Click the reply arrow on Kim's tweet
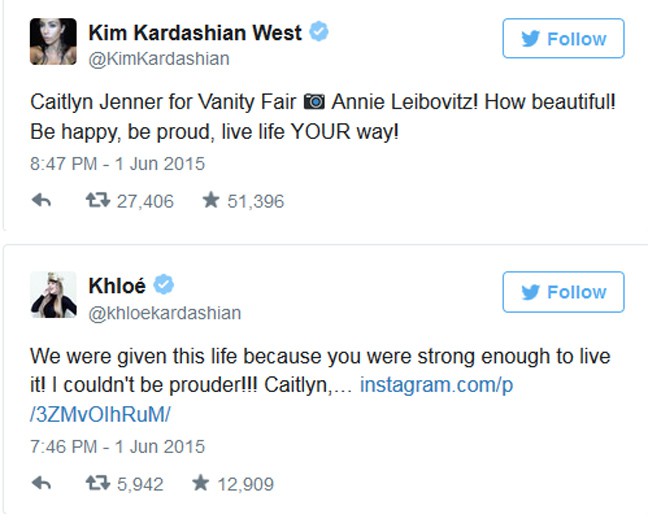Screen dimensions: 648x523 tap(41, 201)
